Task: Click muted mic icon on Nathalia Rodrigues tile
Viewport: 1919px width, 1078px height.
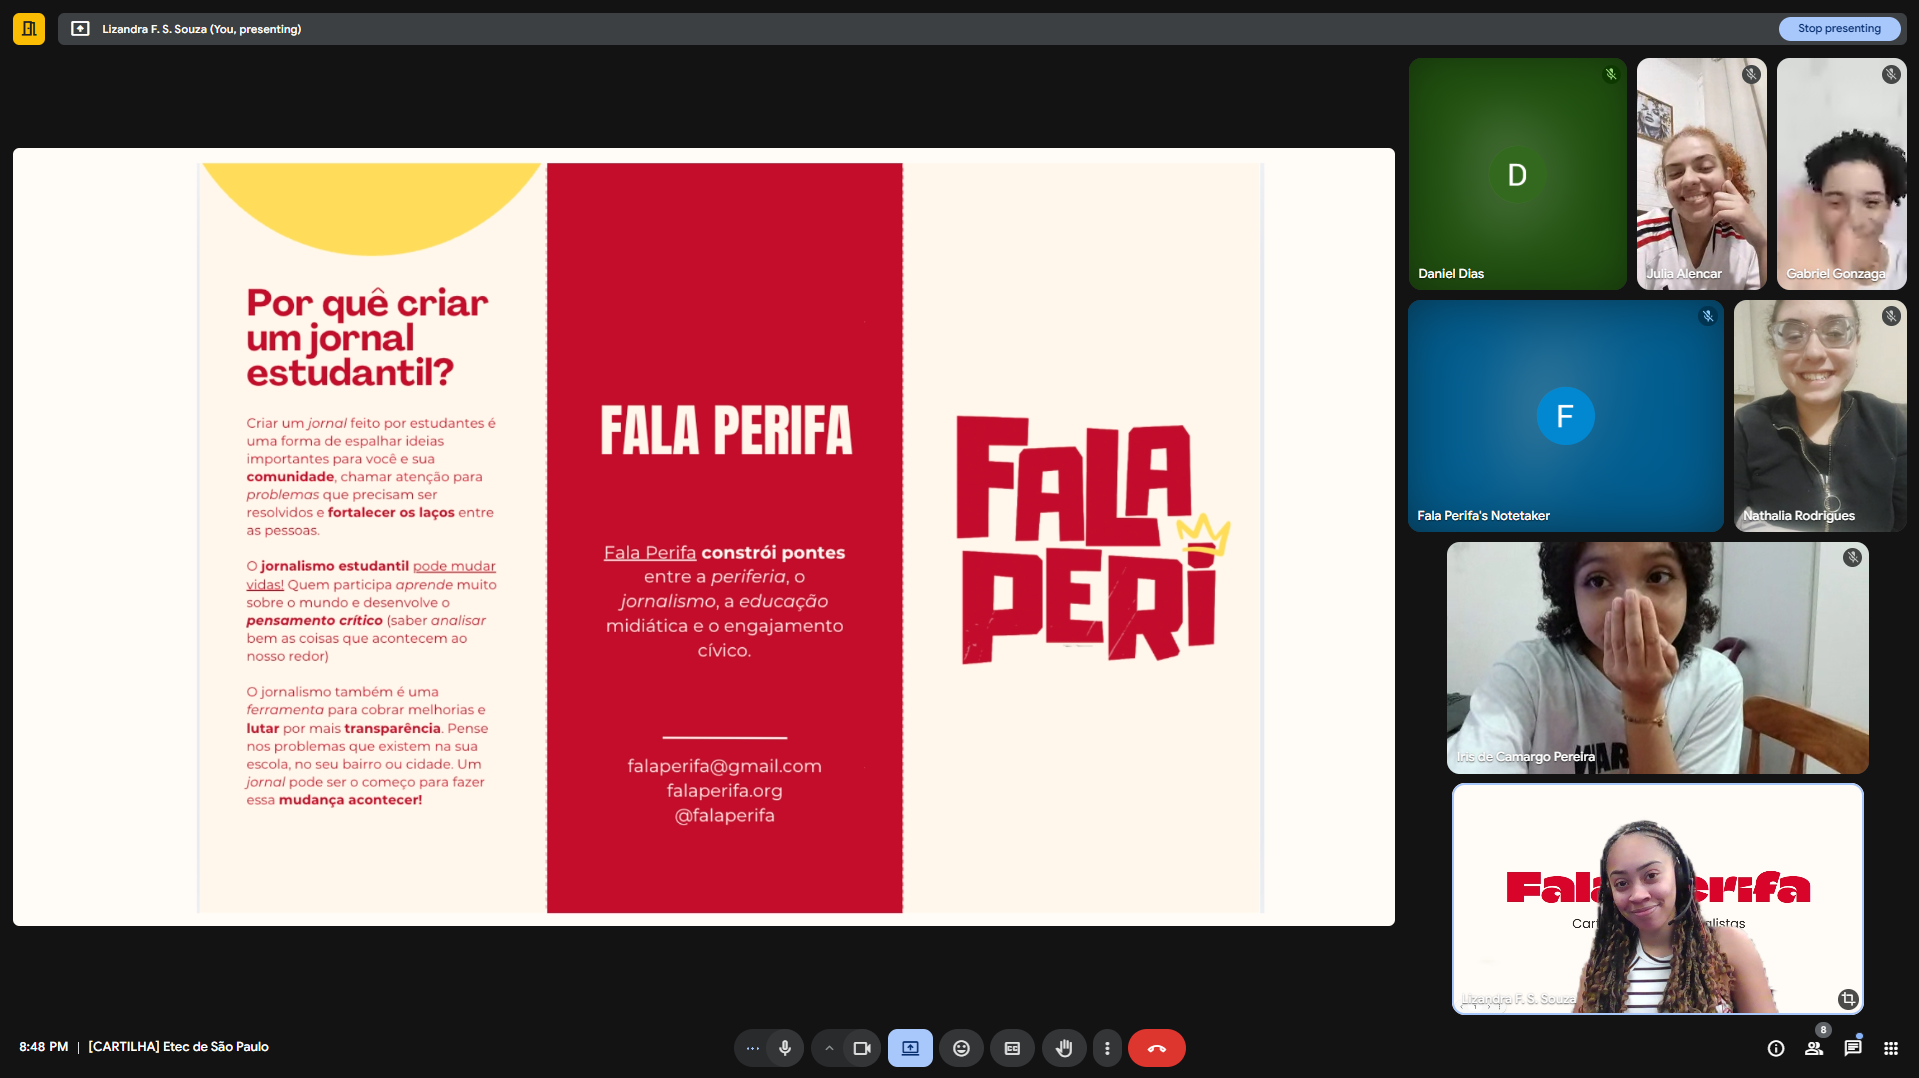Action: coord(1891,316)
